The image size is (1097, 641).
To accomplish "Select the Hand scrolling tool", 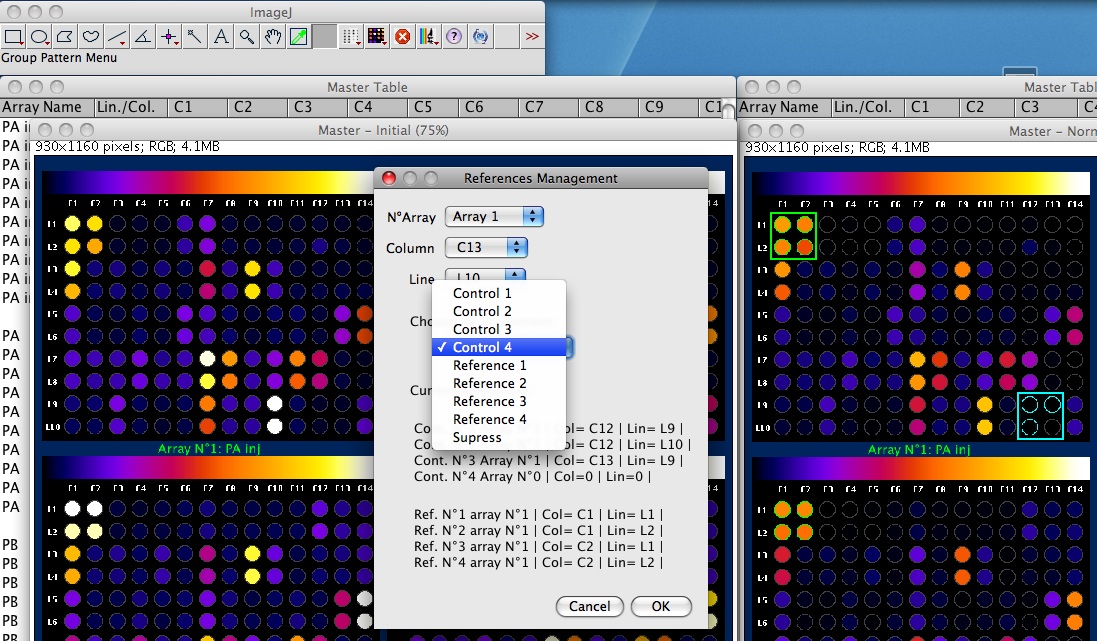I will coord(272,36).
